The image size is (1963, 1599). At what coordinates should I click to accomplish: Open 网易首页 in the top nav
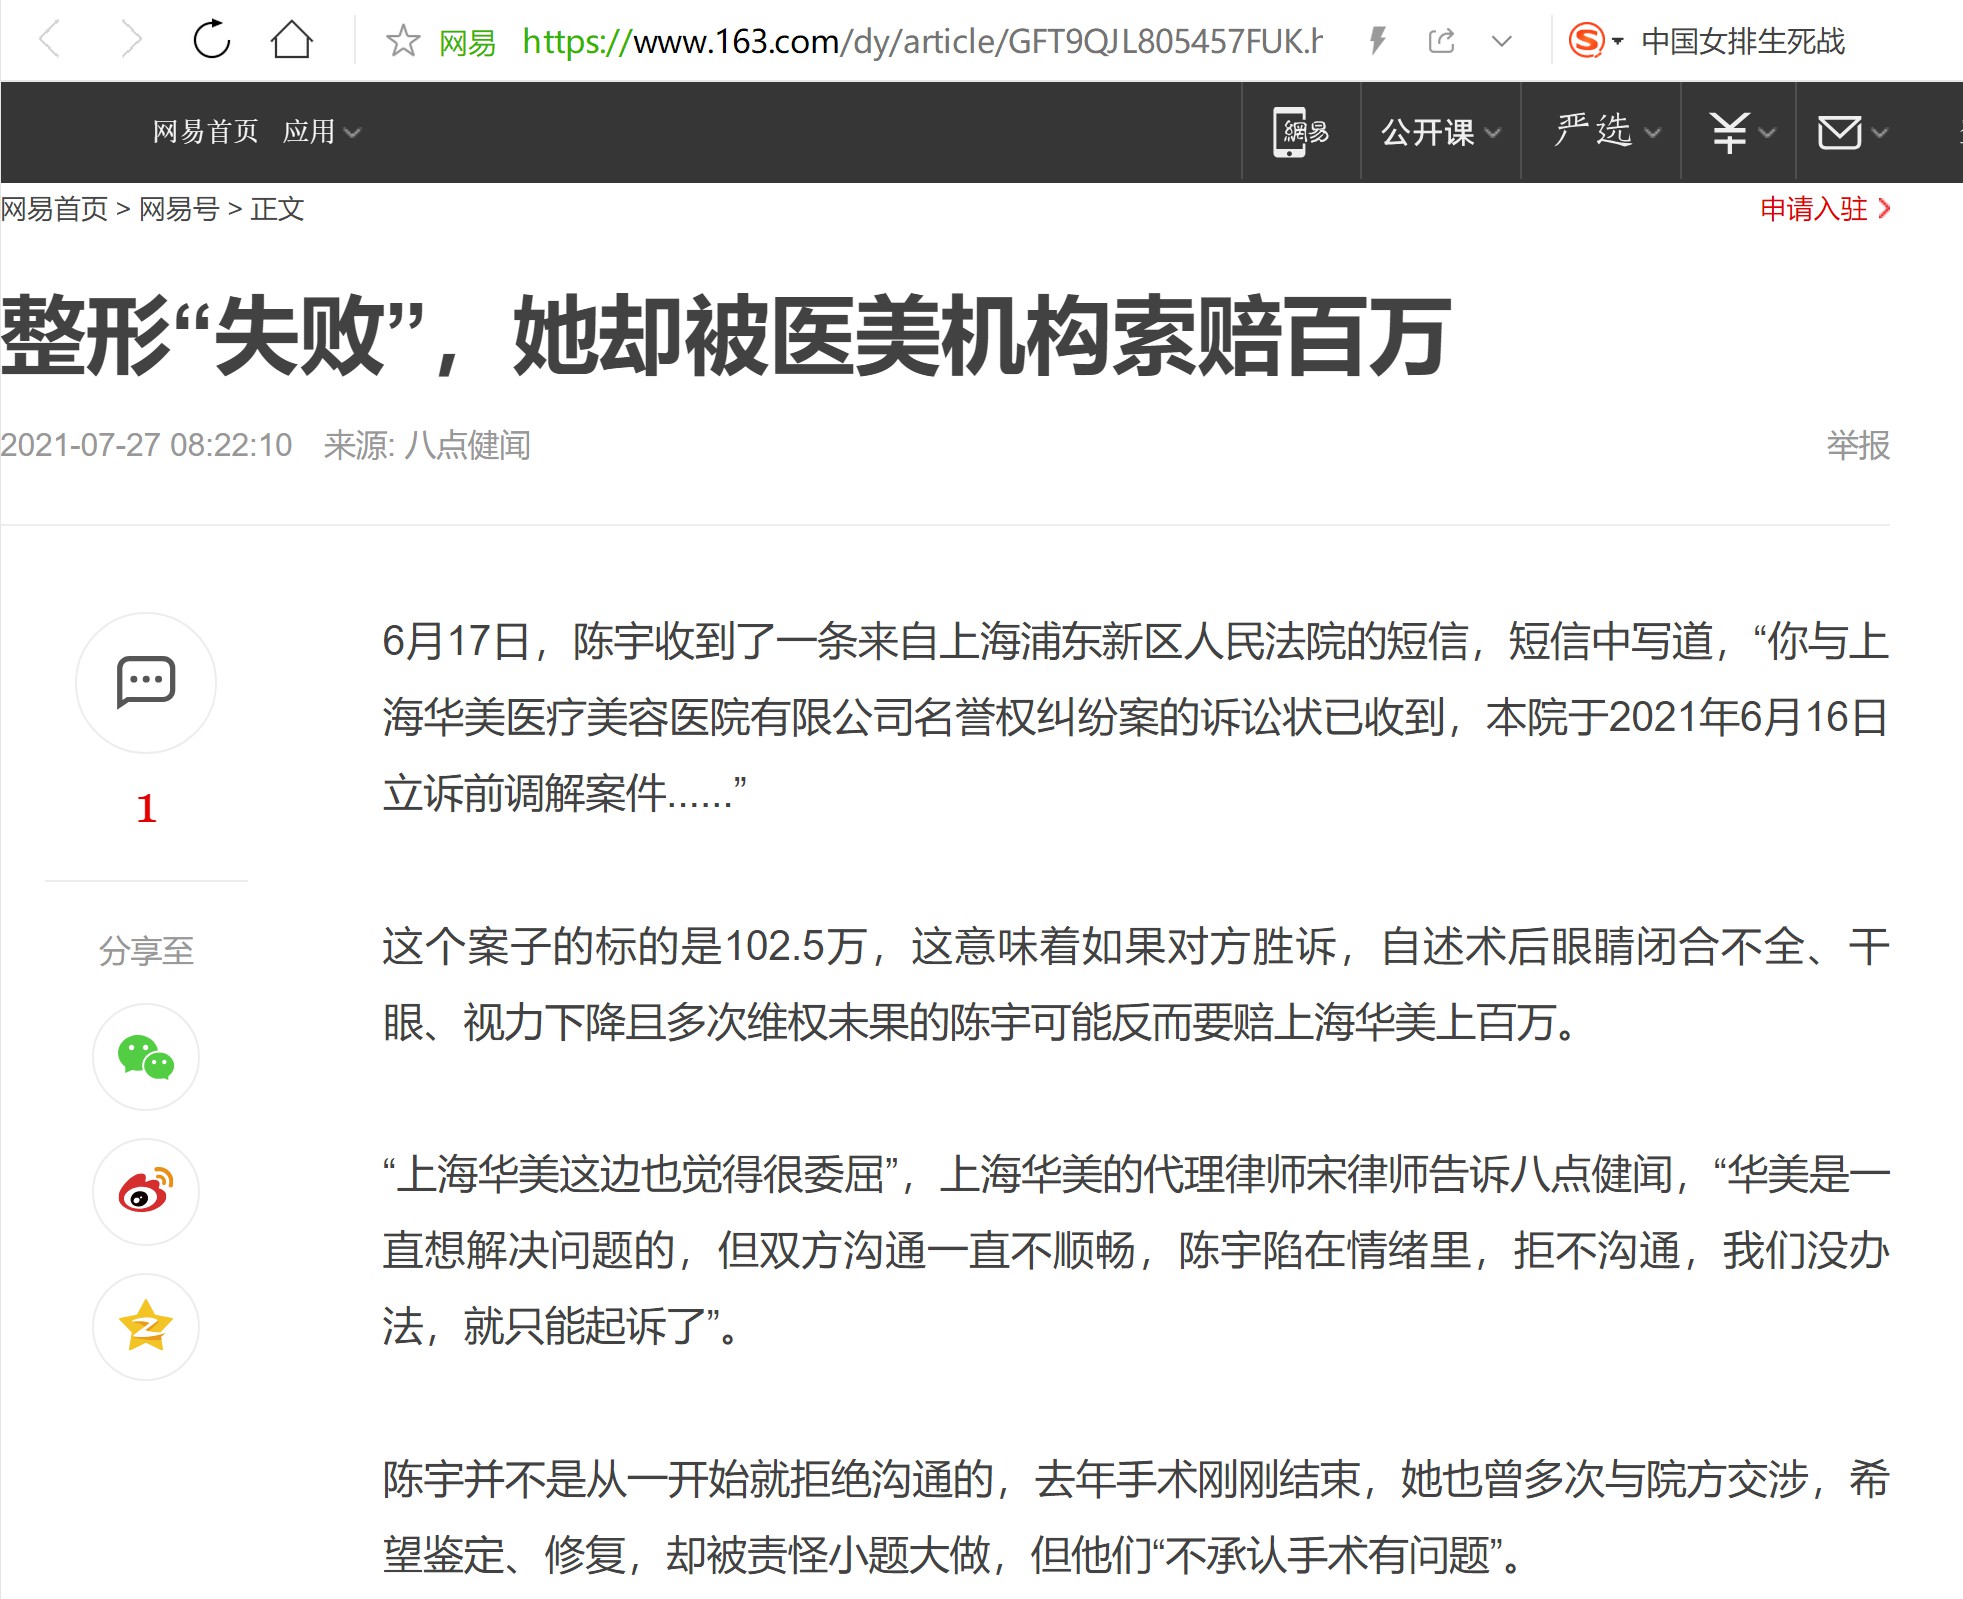click(x=206, y=131)
